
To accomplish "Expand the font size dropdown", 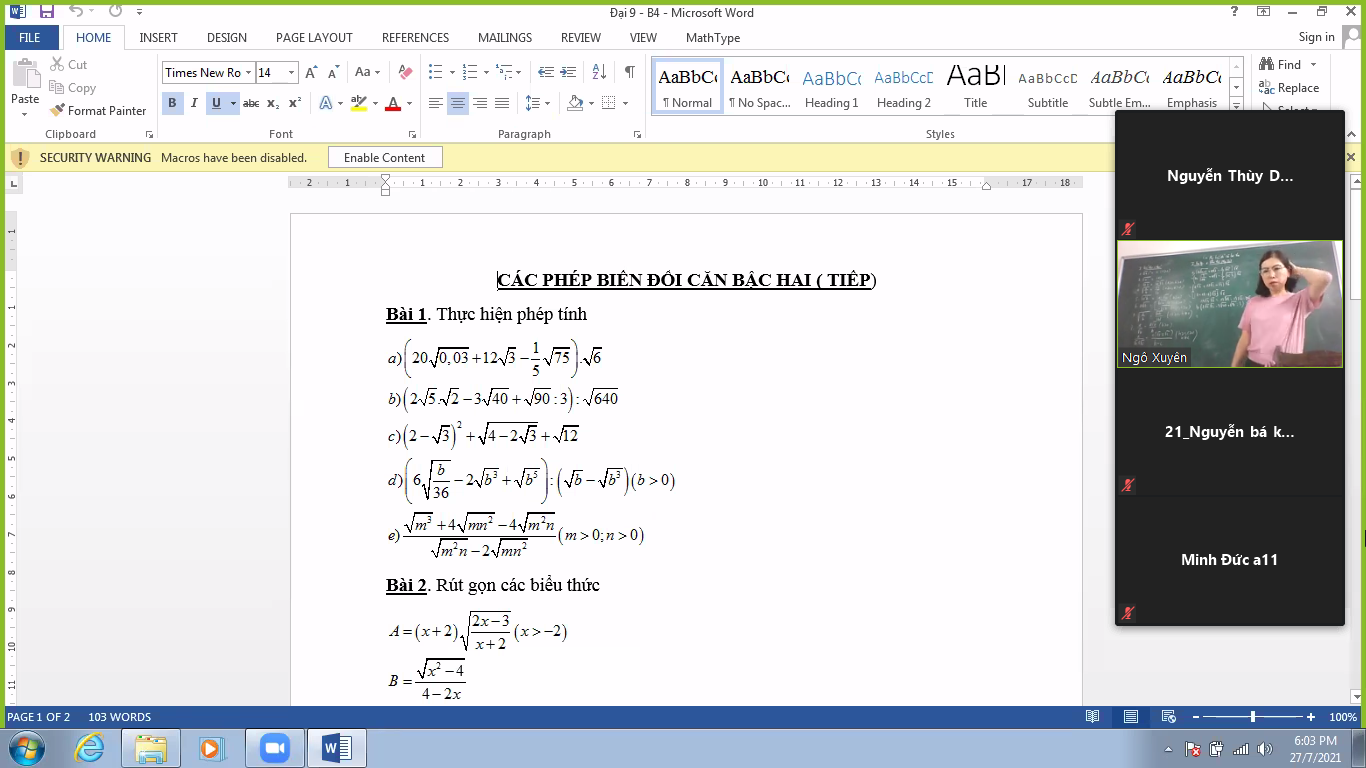I will tap(291, 72).
